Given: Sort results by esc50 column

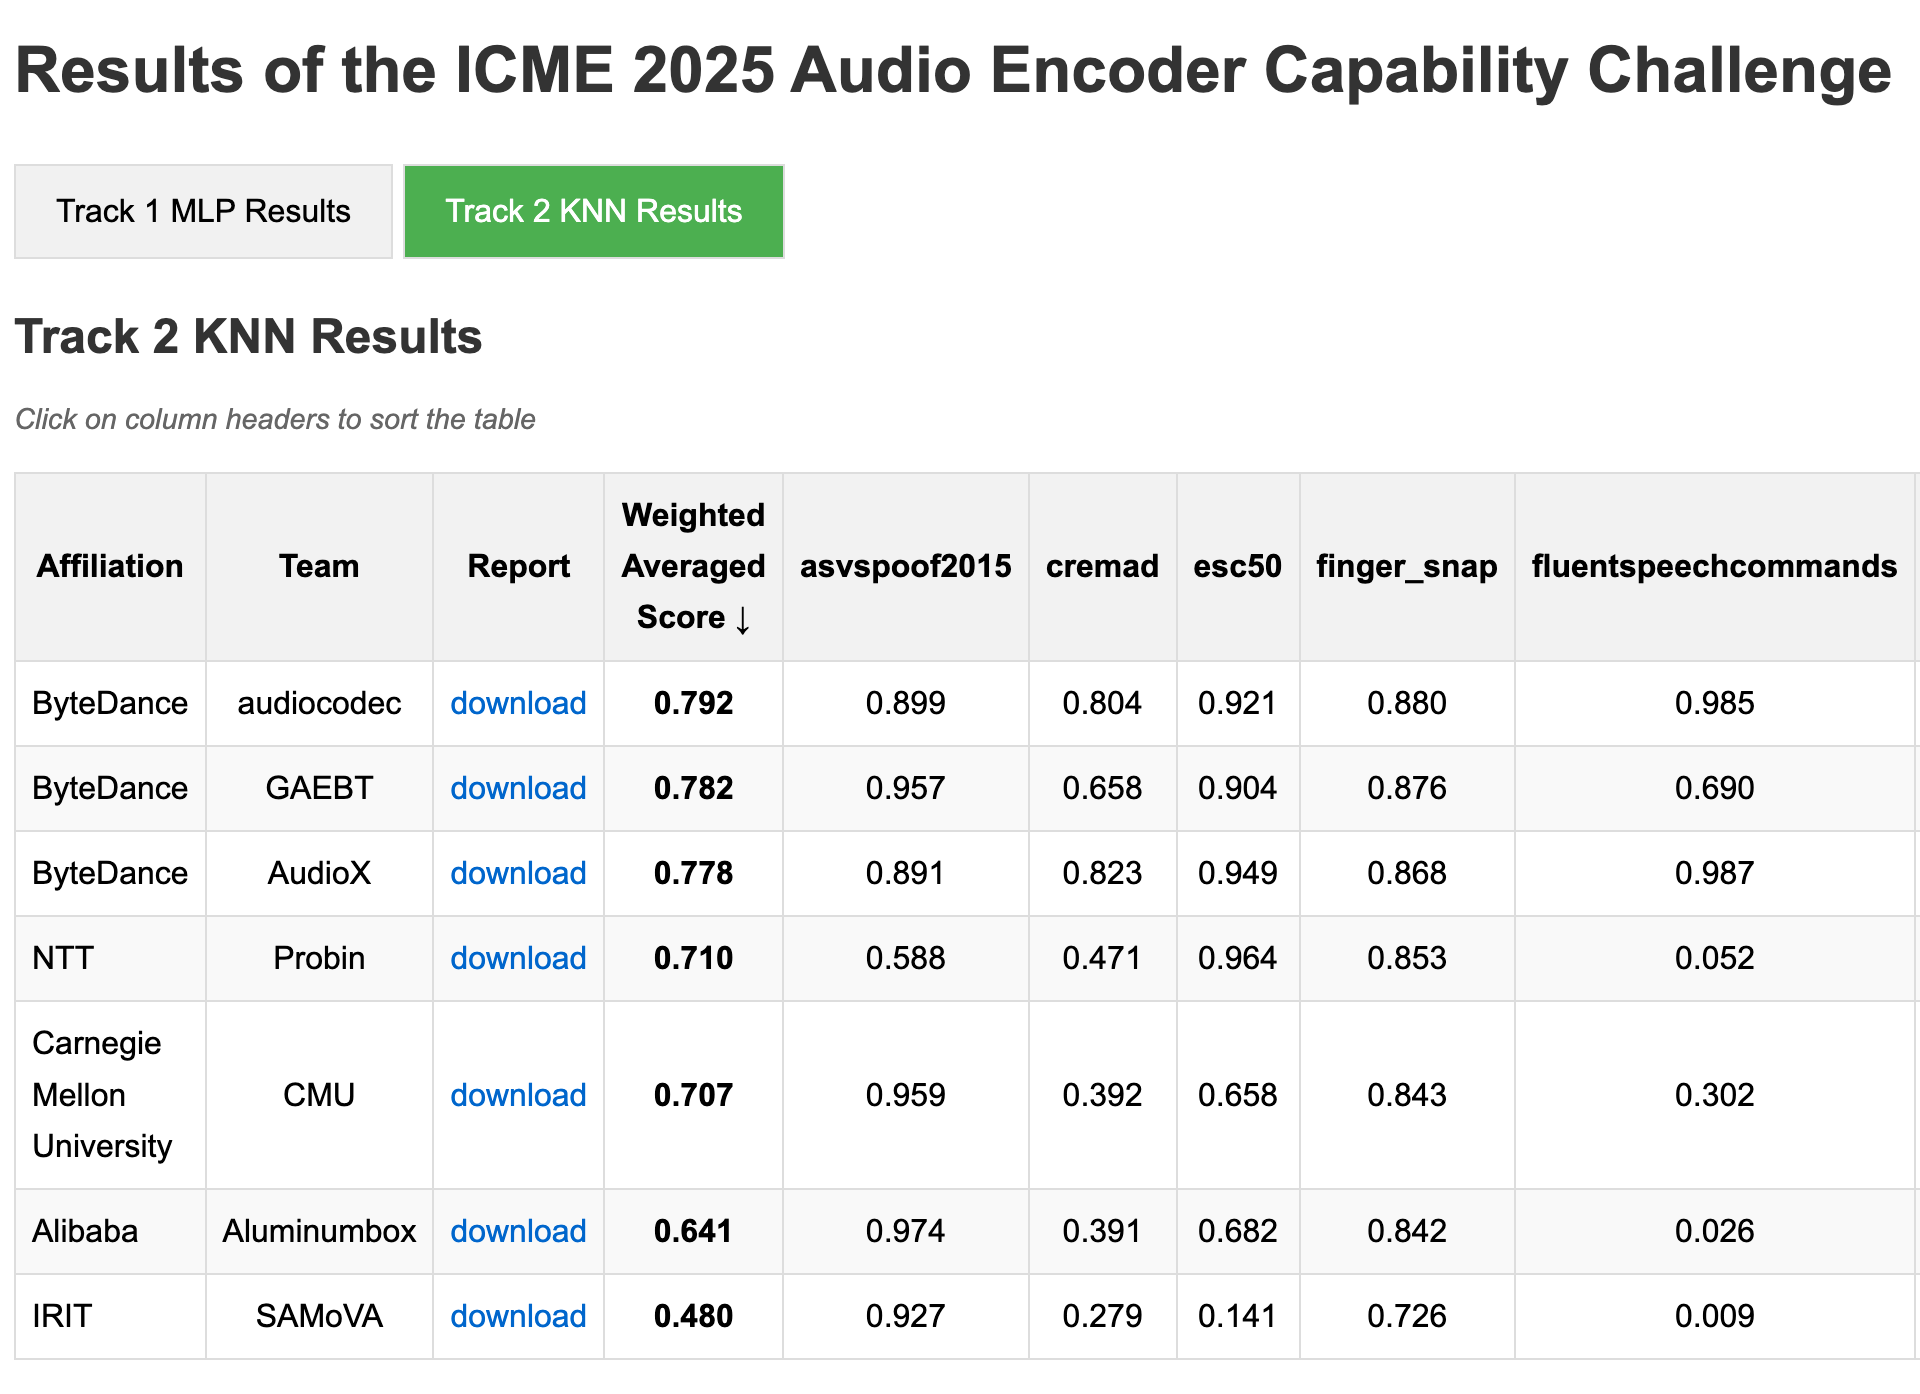Looking at the screenshot, I should pyautogui.click(x=1237, y=566).
